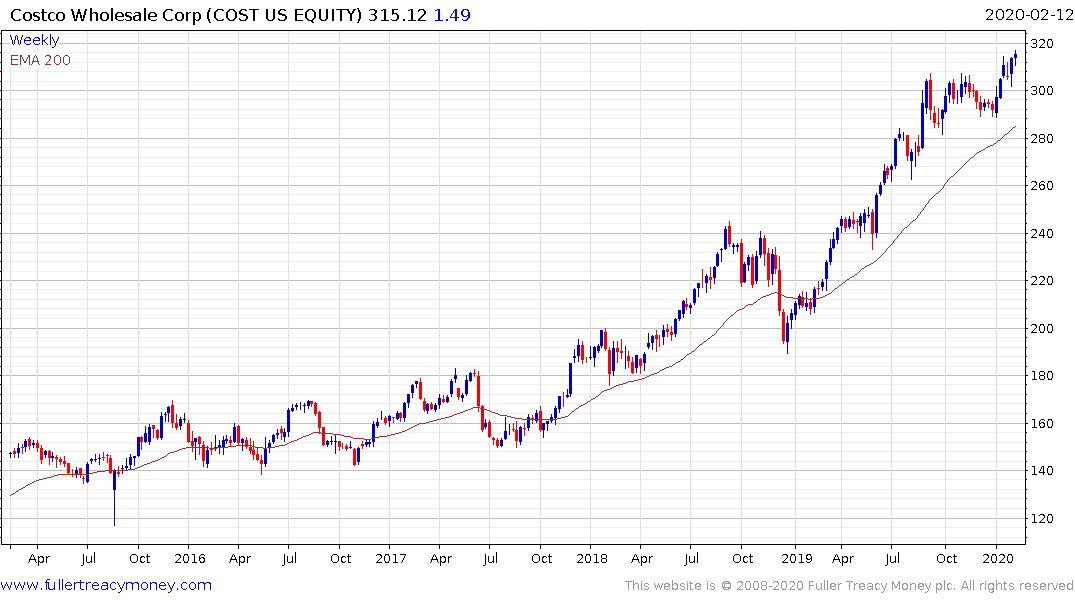Click the 200 price axis label
1075x600 pixels.
pyautogui.click(x=1042, y=328)
